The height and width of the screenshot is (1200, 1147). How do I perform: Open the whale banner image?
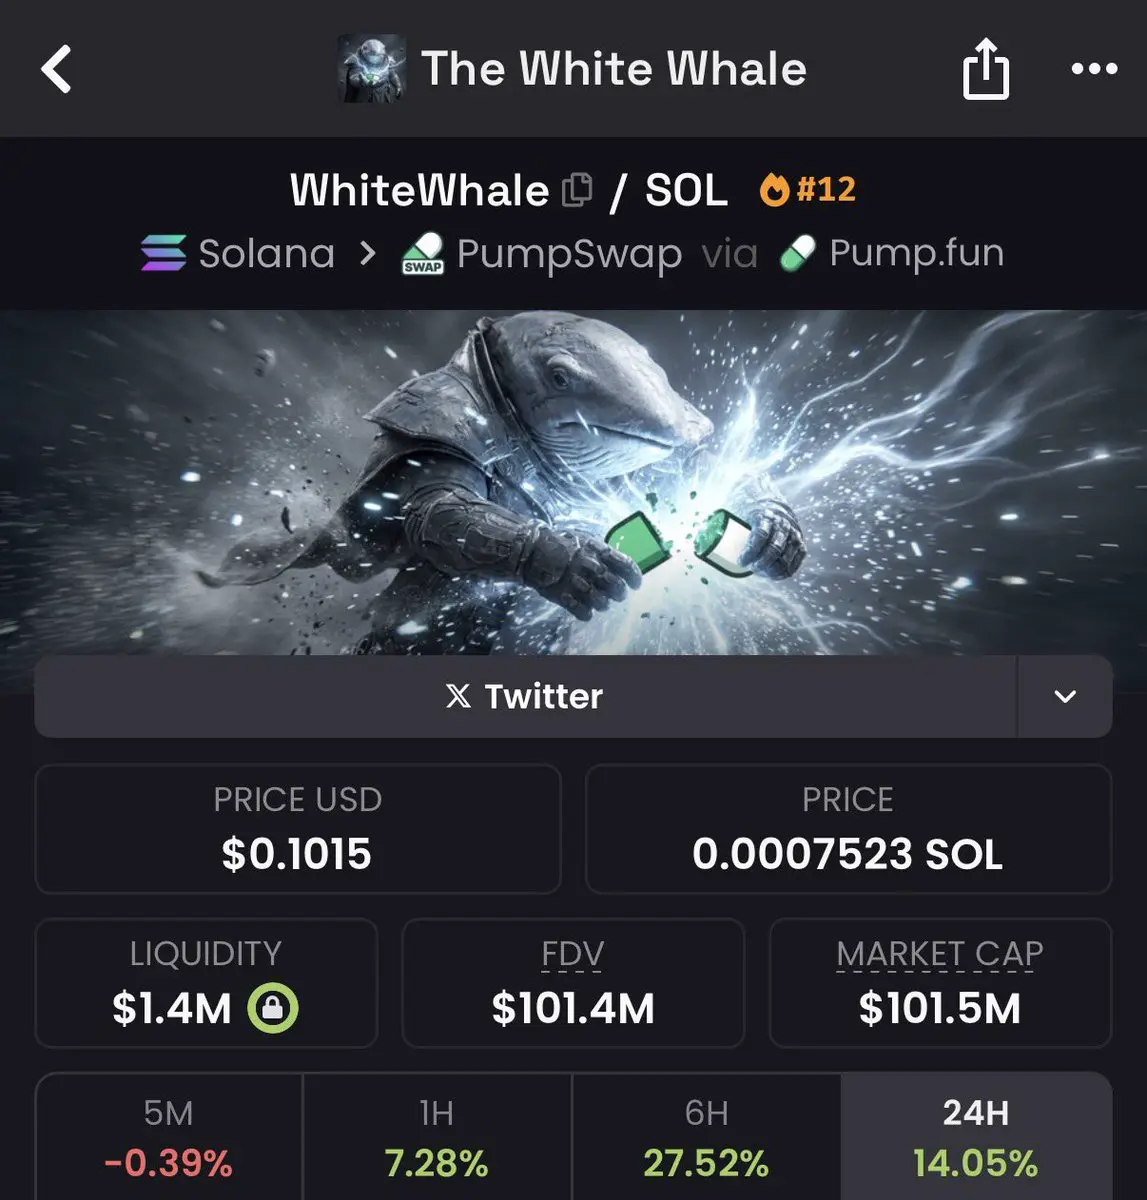(573, 482)
